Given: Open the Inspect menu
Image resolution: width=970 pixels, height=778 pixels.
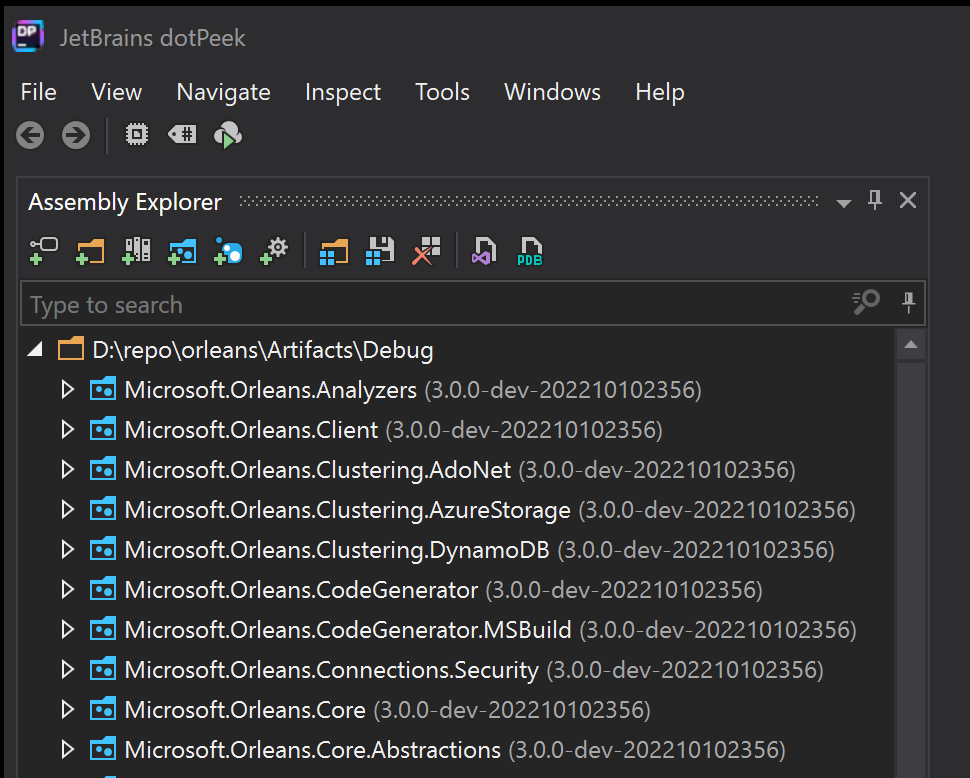Looking at the screenshot, I should coord(343,92).
